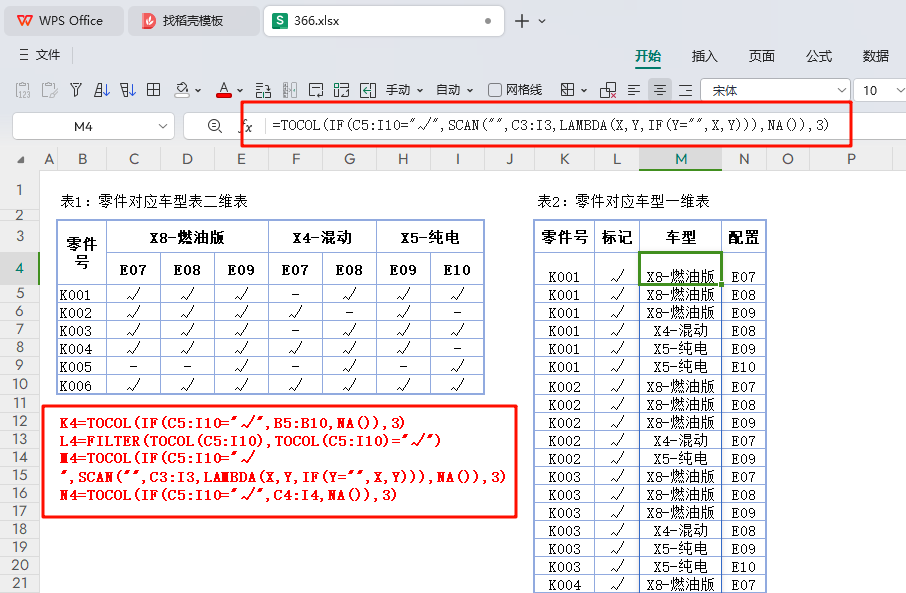Click the greyed-out split column icon

coord(289,90)
